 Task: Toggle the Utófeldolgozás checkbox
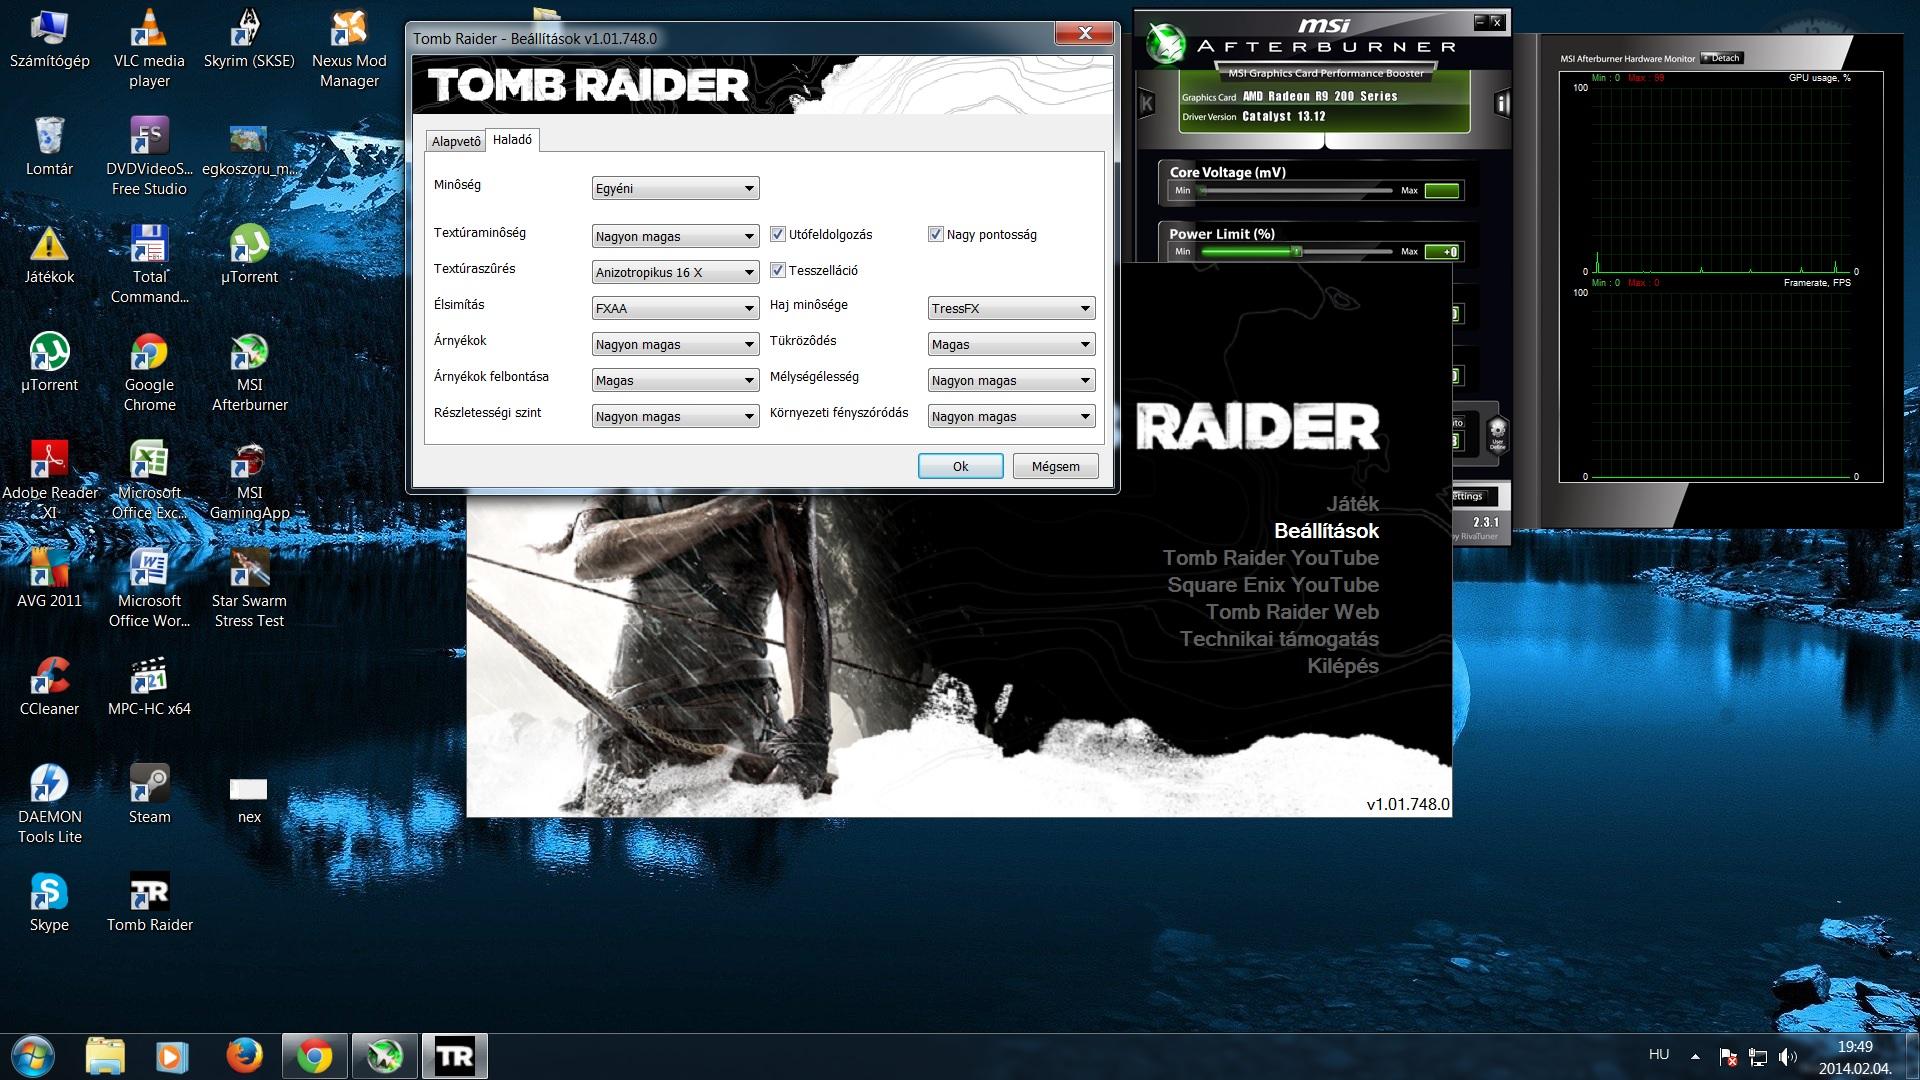pos(778,234)
